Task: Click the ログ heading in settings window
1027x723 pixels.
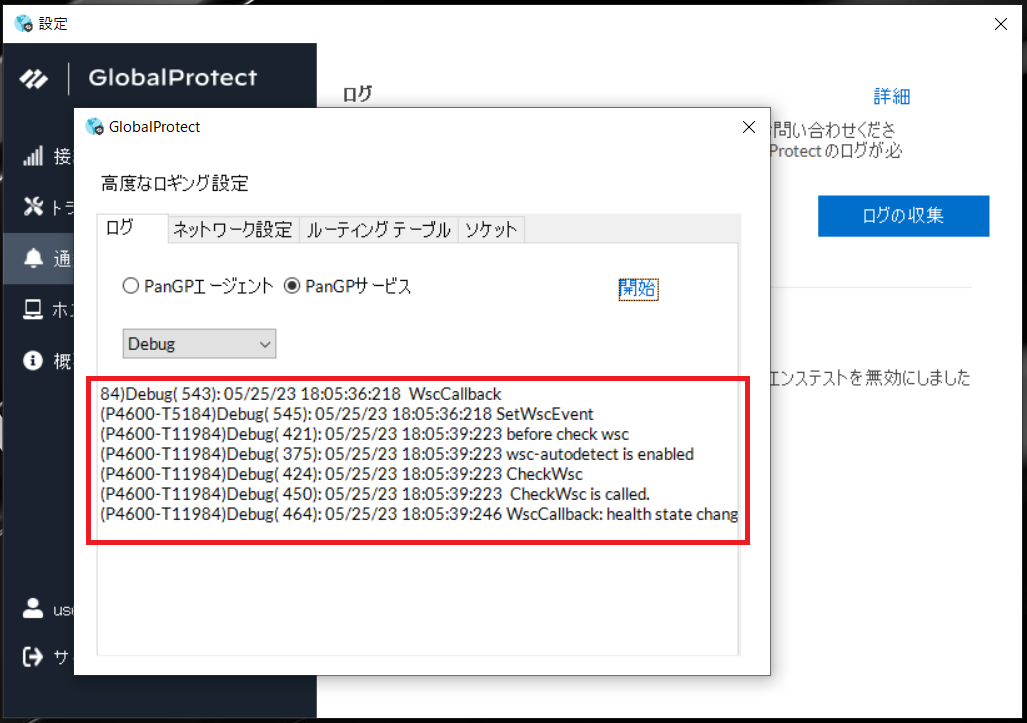Action: tap(358, 94)
